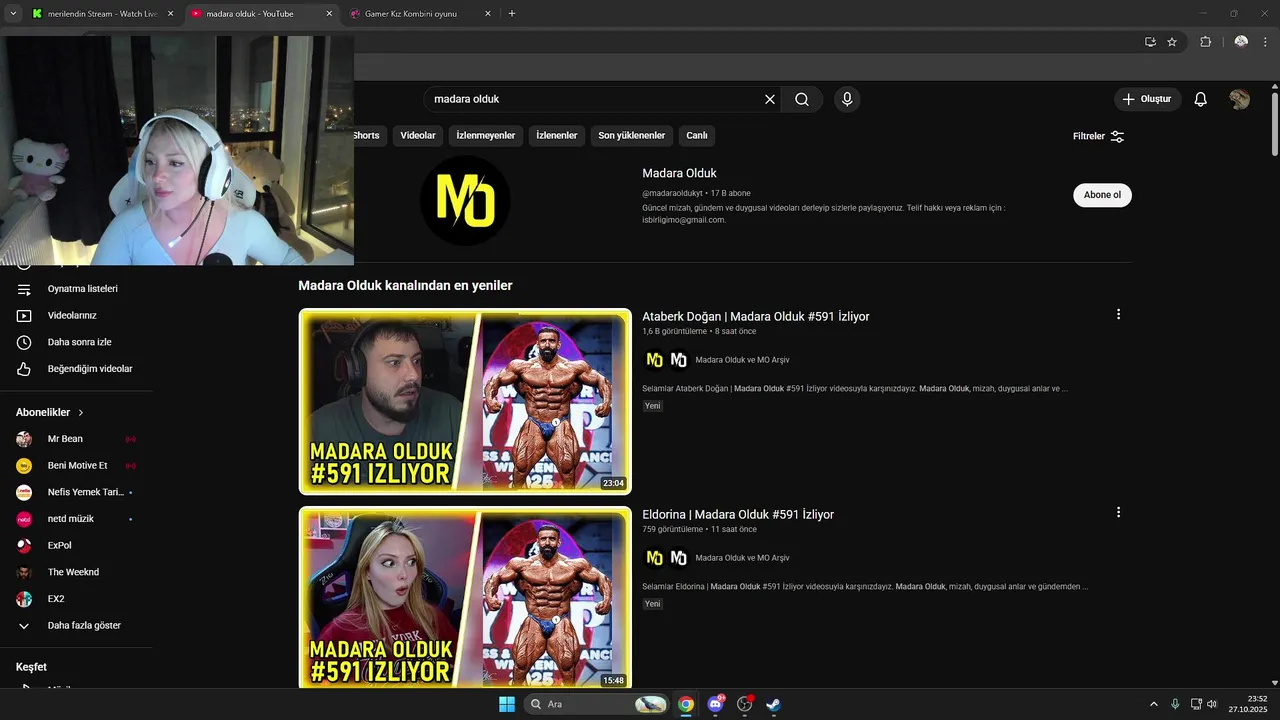The width and height of the screenshot is (1280, 720).
Task: Subscribe with the Abone ol button
Action: [1102, 195]
